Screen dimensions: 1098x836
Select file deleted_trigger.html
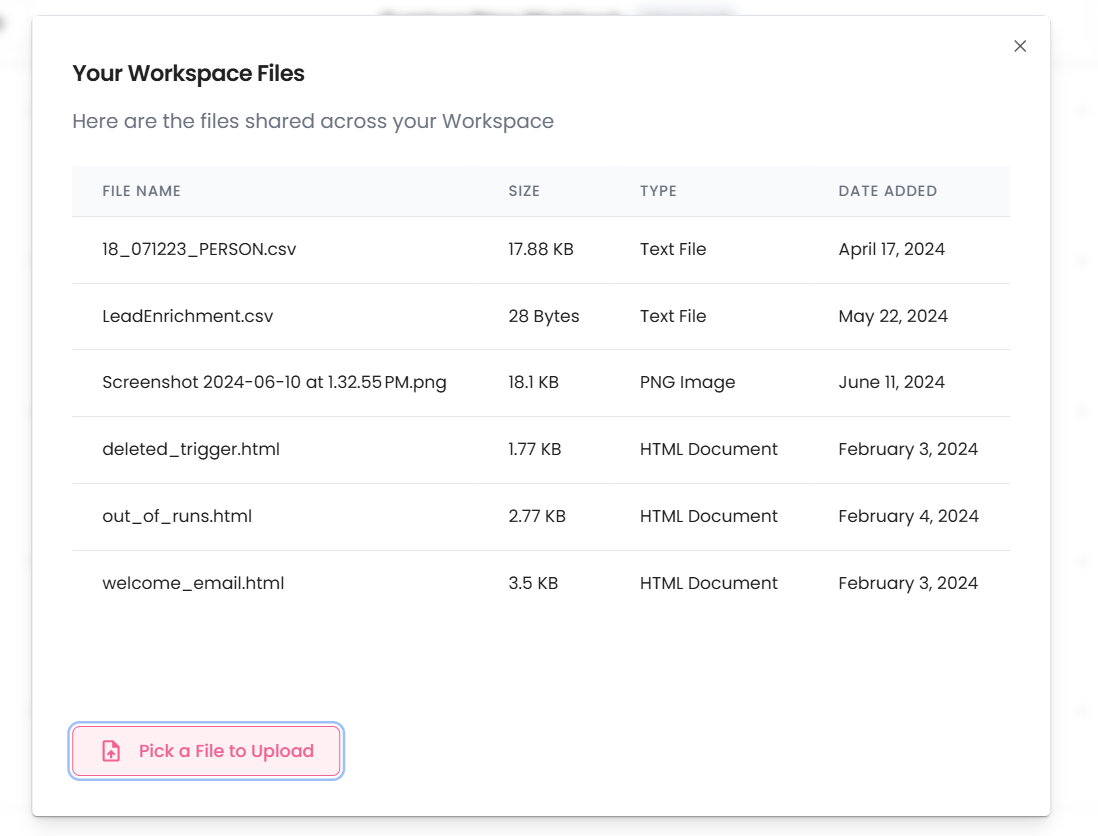click(191, 449)
